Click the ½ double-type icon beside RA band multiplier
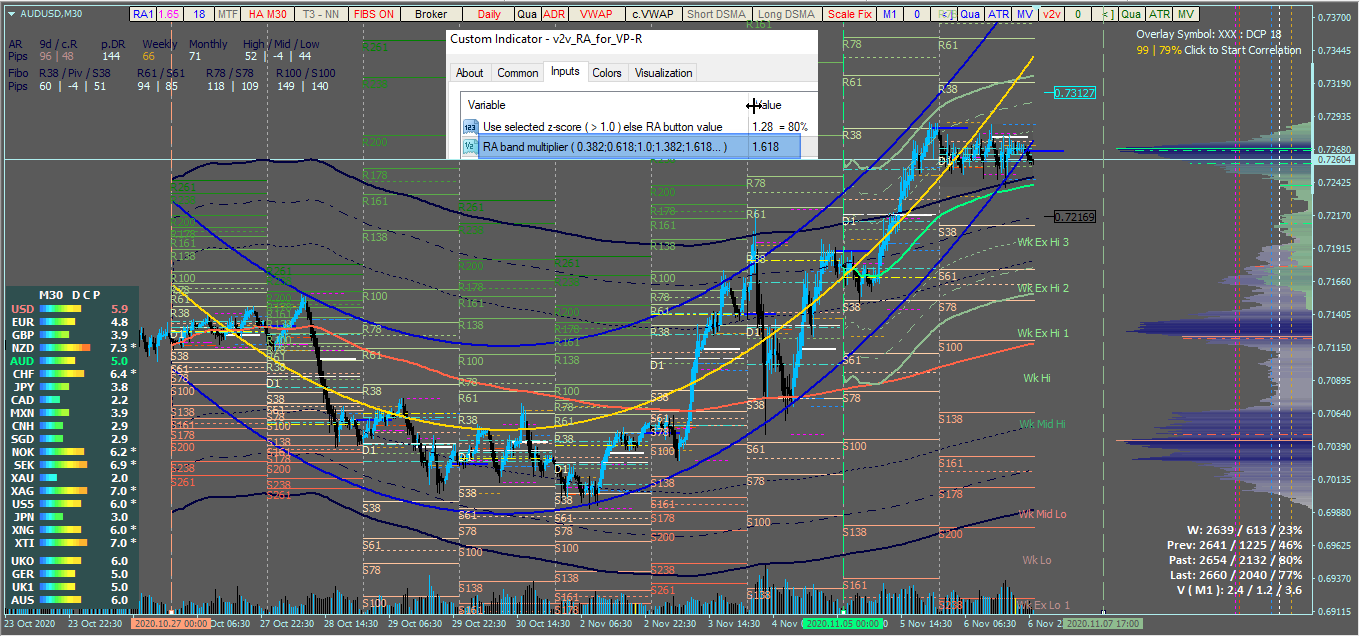Viewport: 1360px width, 636px height. pyautogui.click(x=471, y=147)
